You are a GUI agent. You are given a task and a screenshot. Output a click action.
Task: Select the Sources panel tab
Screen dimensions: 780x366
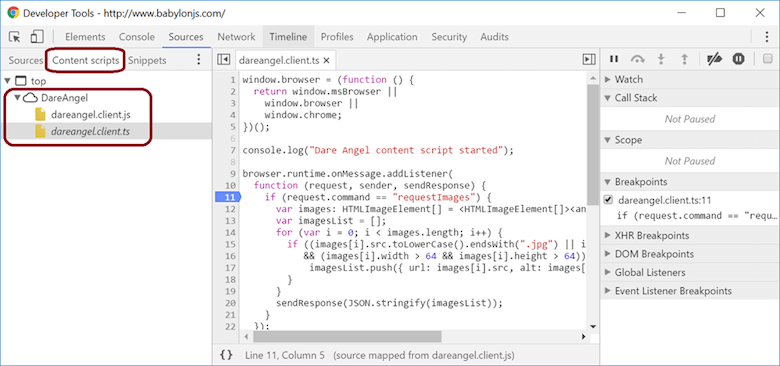point(186,37)
